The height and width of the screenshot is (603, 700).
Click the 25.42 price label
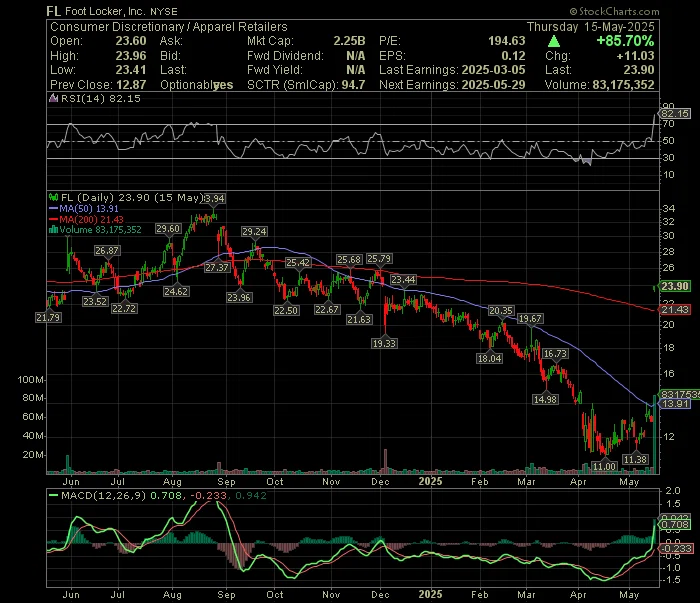pyautogui.click(x=298, y=262)
